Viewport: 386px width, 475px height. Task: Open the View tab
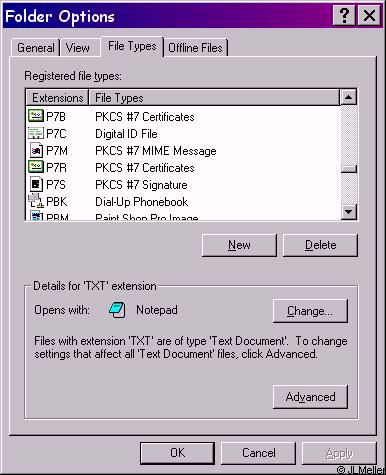pyautogui.click(x=78, y=48)
